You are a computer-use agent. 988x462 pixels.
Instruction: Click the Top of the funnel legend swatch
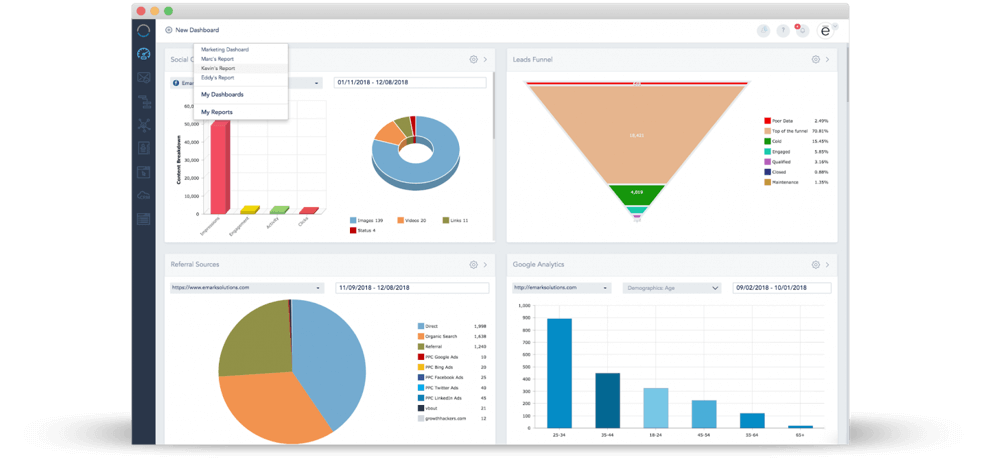[x=767, y=130]
